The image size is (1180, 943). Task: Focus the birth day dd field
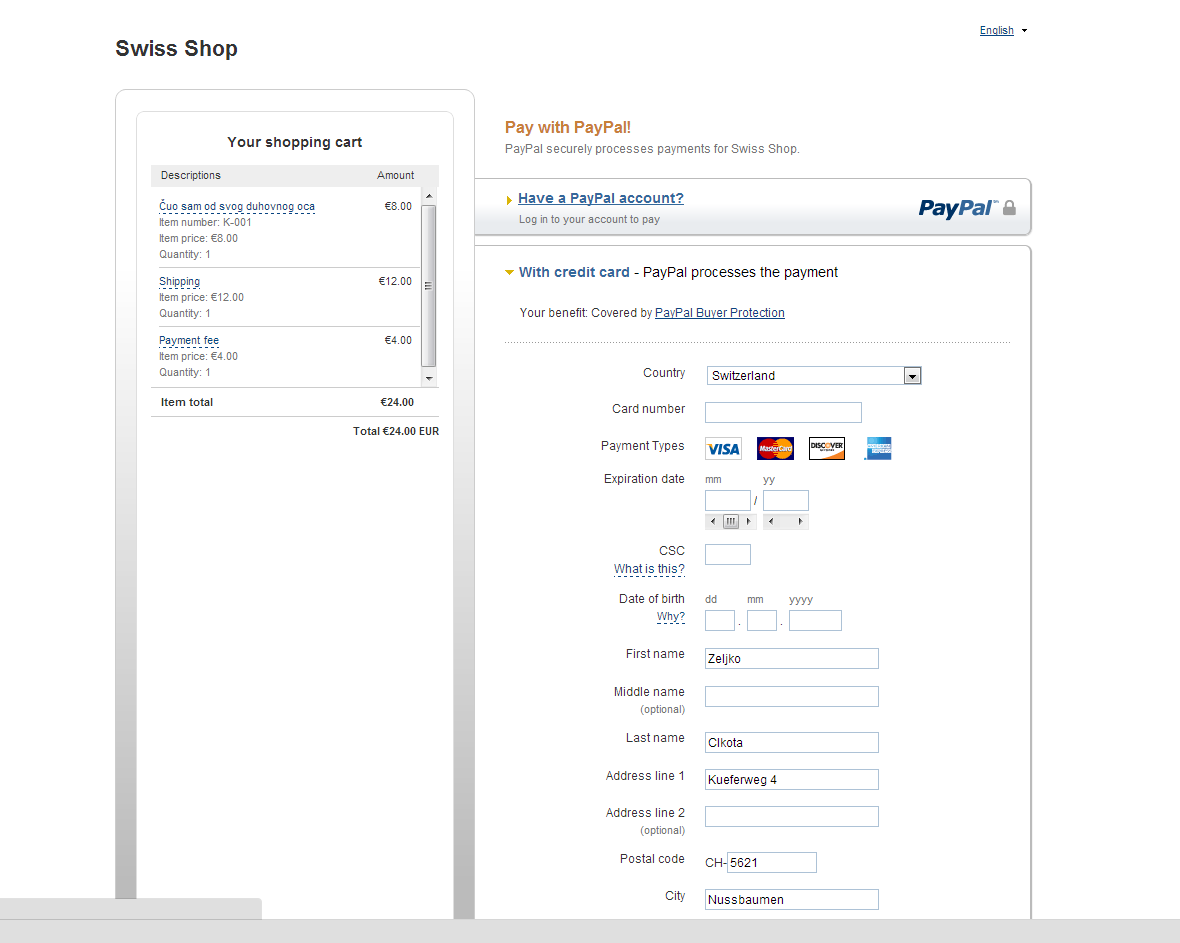[x=719, y=621]
